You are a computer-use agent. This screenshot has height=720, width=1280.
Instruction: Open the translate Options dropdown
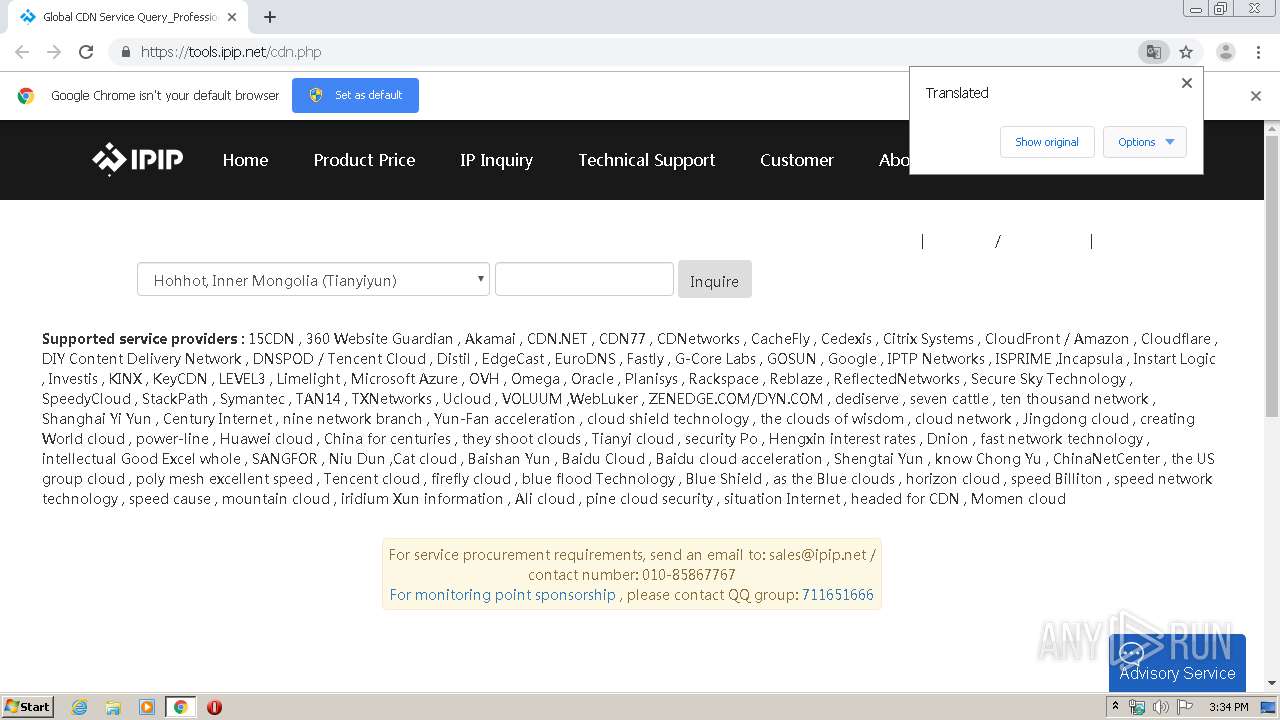pyautogui.click(x=1145, y=142)
